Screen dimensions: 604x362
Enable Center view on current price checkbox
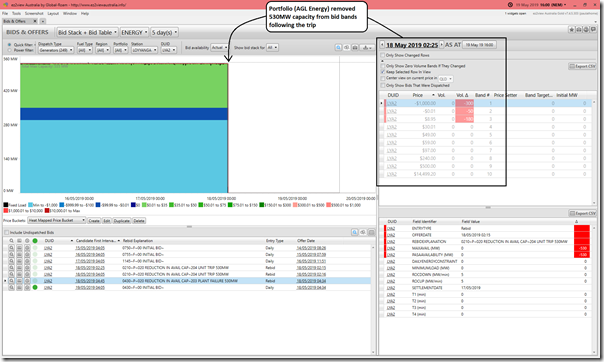click(x=383, y=78)
